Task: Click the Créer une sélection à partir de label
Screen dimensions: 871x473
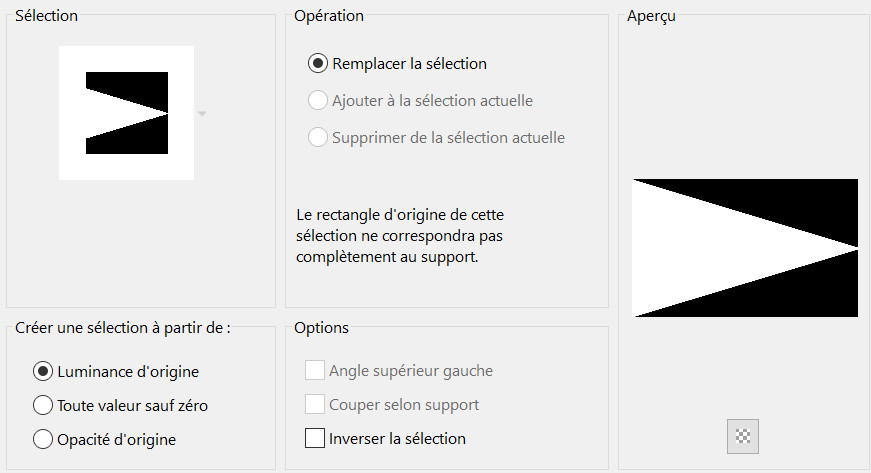Action: coord(123,328)
